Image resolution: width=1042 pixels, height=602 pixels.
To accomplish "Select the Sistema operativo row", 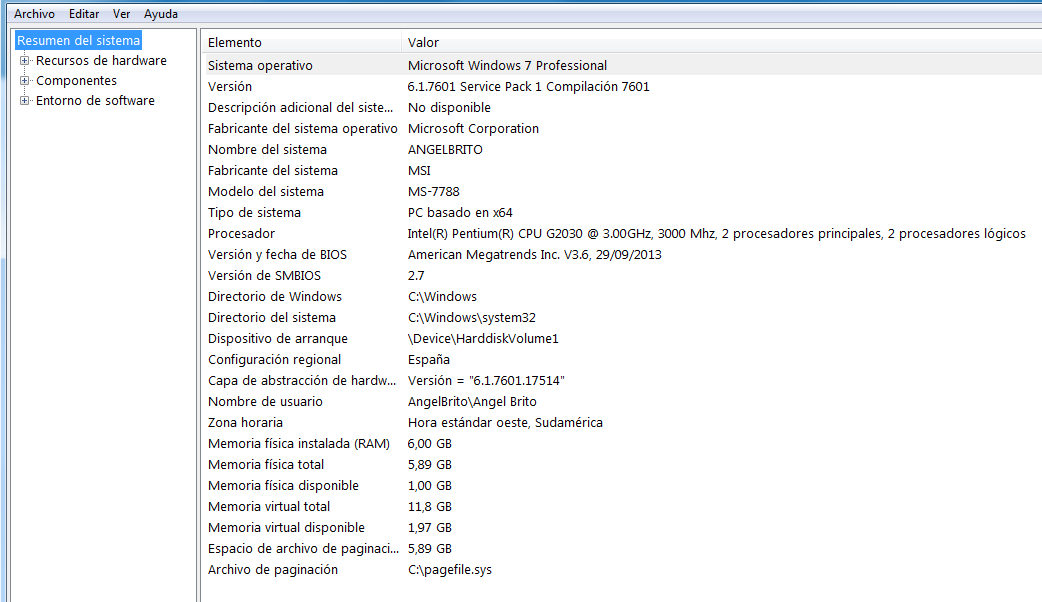I will 260,66.
